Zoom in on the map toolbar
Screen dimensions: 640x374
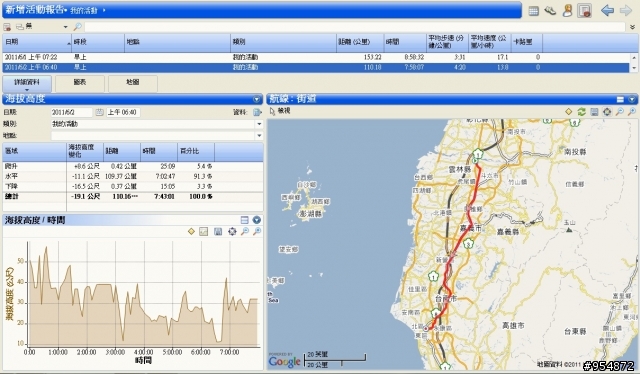click(632, 111)
